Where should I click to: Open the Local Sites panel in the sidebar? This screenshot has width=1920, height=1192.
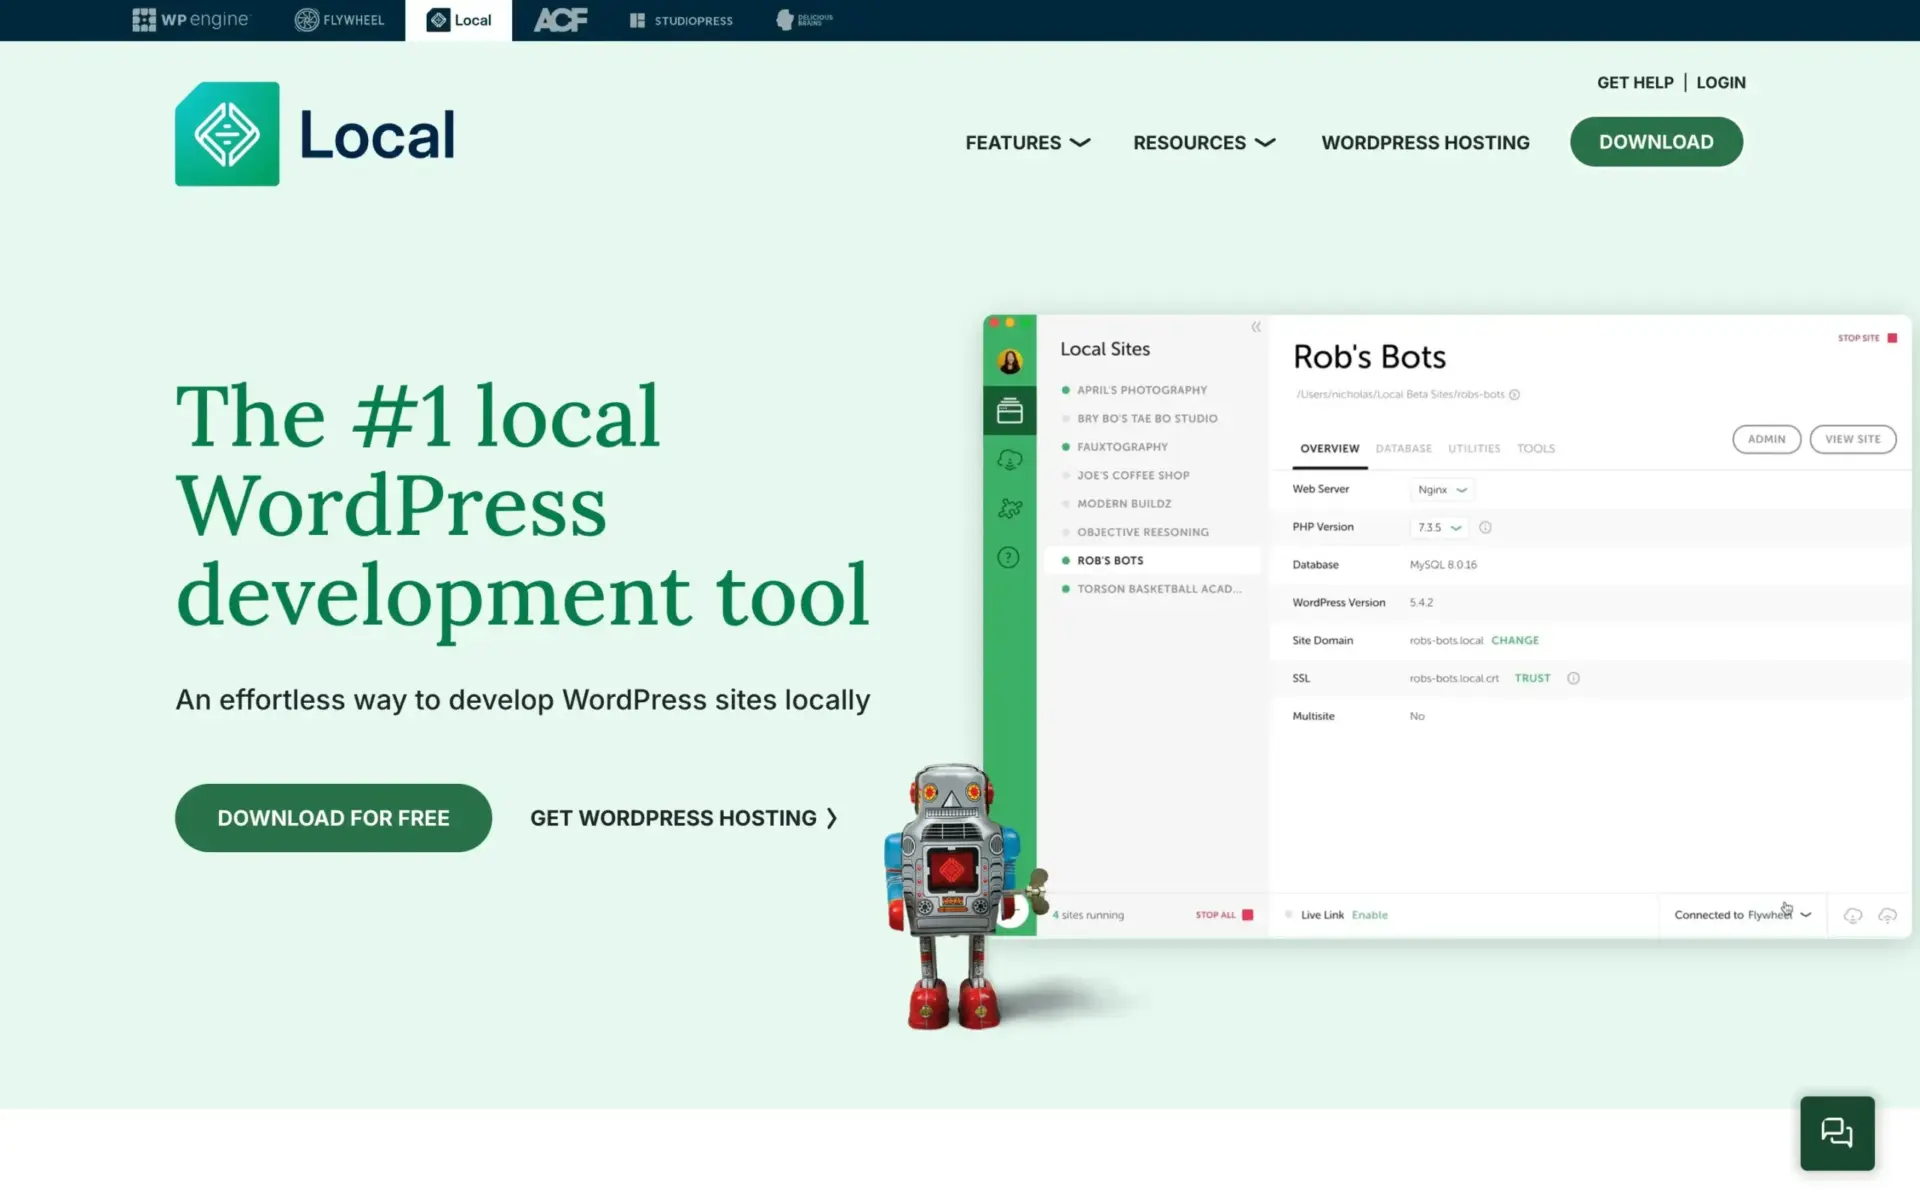(x=1010, y=411)
